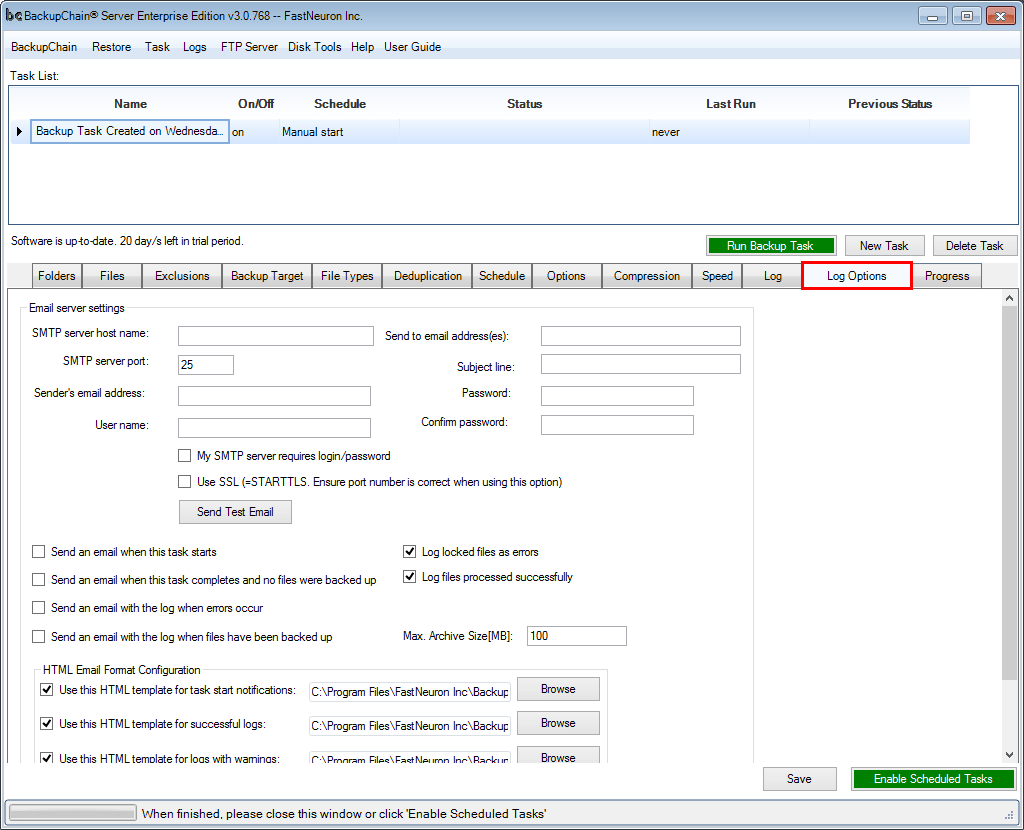Uncheck HTML template for logs with warnings
Image resolution: width=1024 pixels, height=830 pixels.
[x=47, y=758]
